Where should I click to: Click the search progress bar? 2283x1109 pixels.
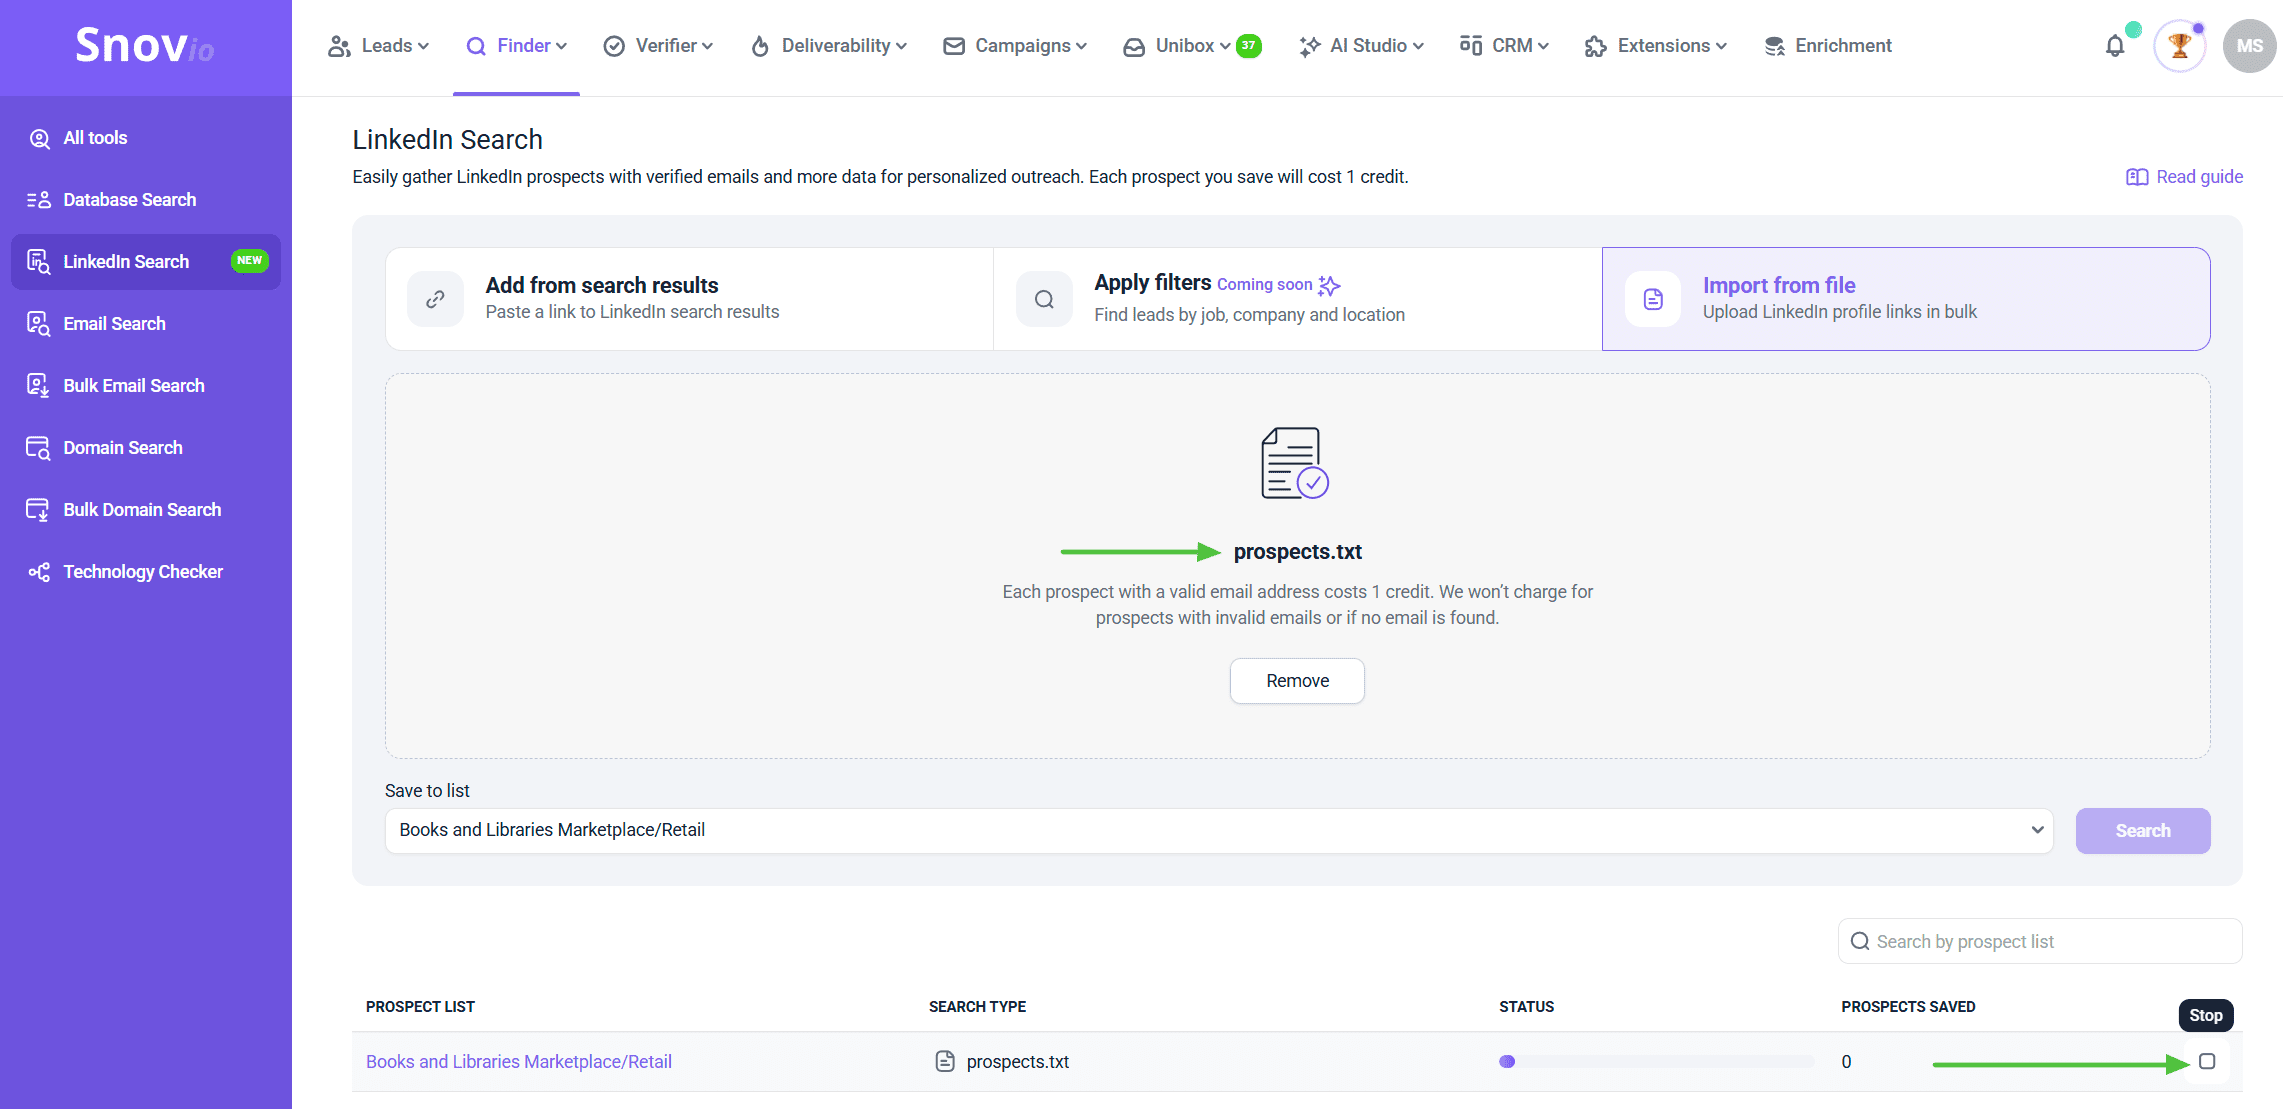(1655, 1061)
